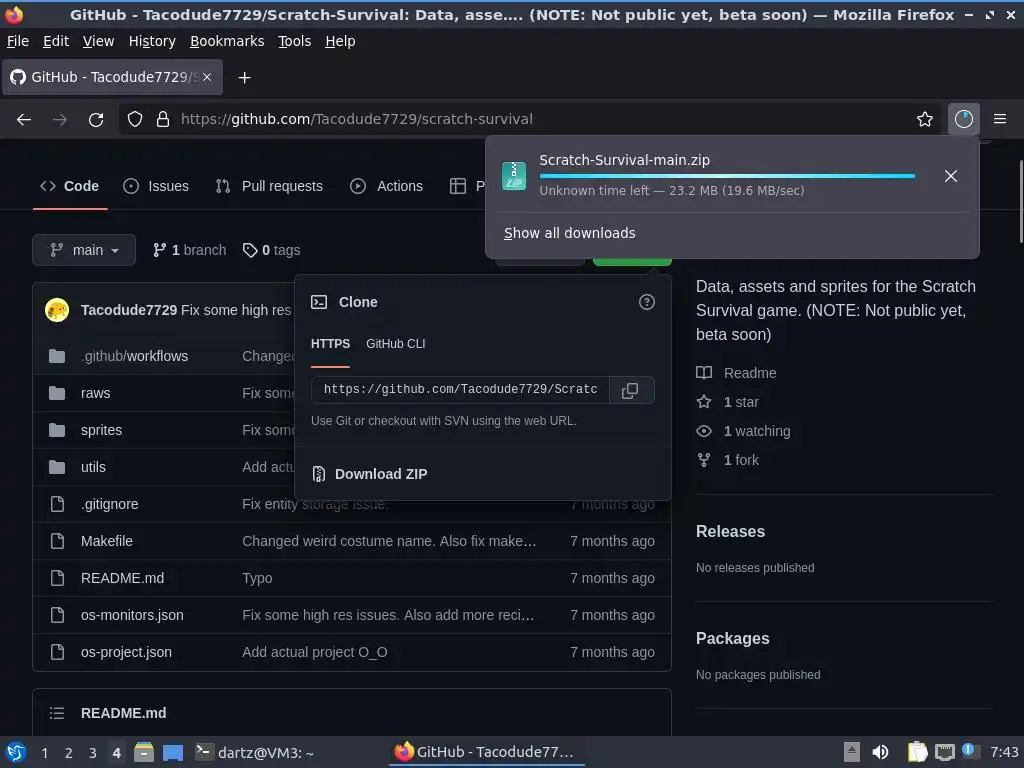Click the volume speaker tray icon
Viewport: 1024px width, 768px height.
coord(880,752)
